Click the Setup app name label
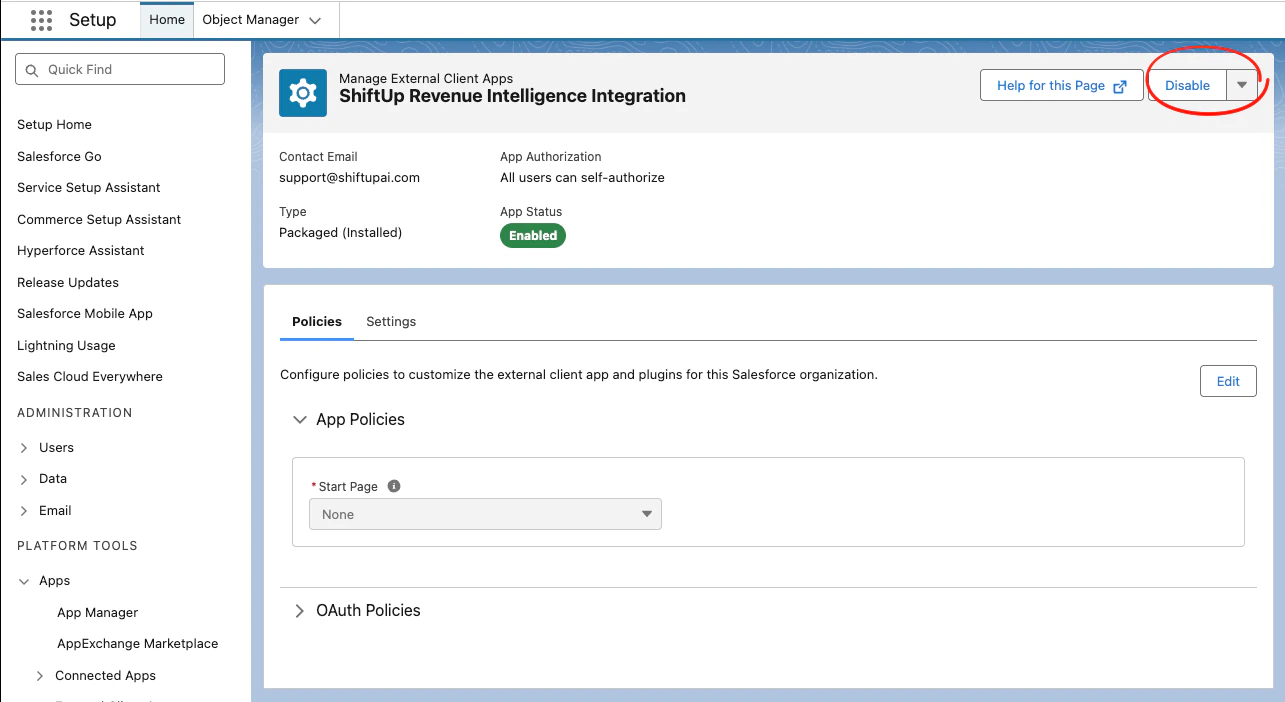 tap(93, 20)
